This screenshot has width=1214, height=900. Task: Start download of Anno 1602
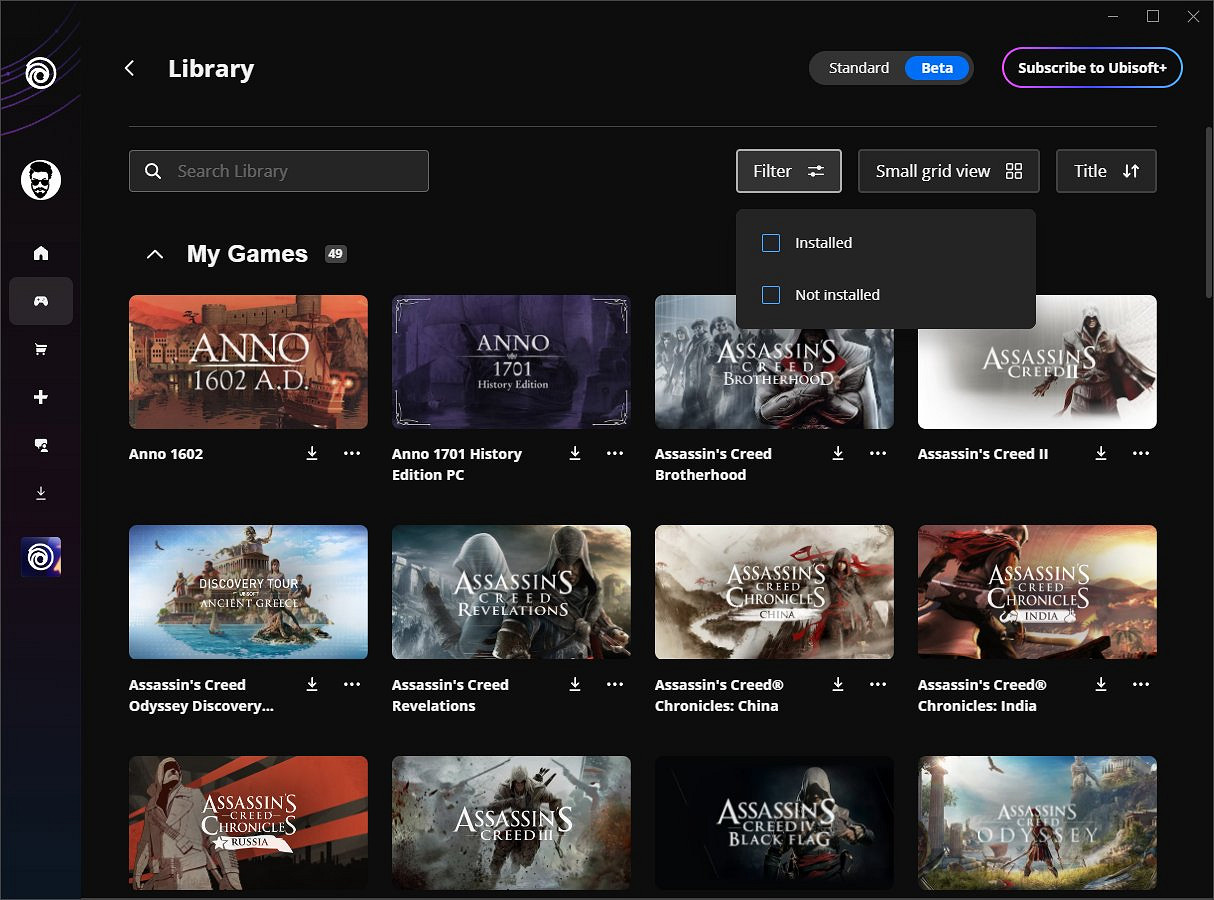311,453
